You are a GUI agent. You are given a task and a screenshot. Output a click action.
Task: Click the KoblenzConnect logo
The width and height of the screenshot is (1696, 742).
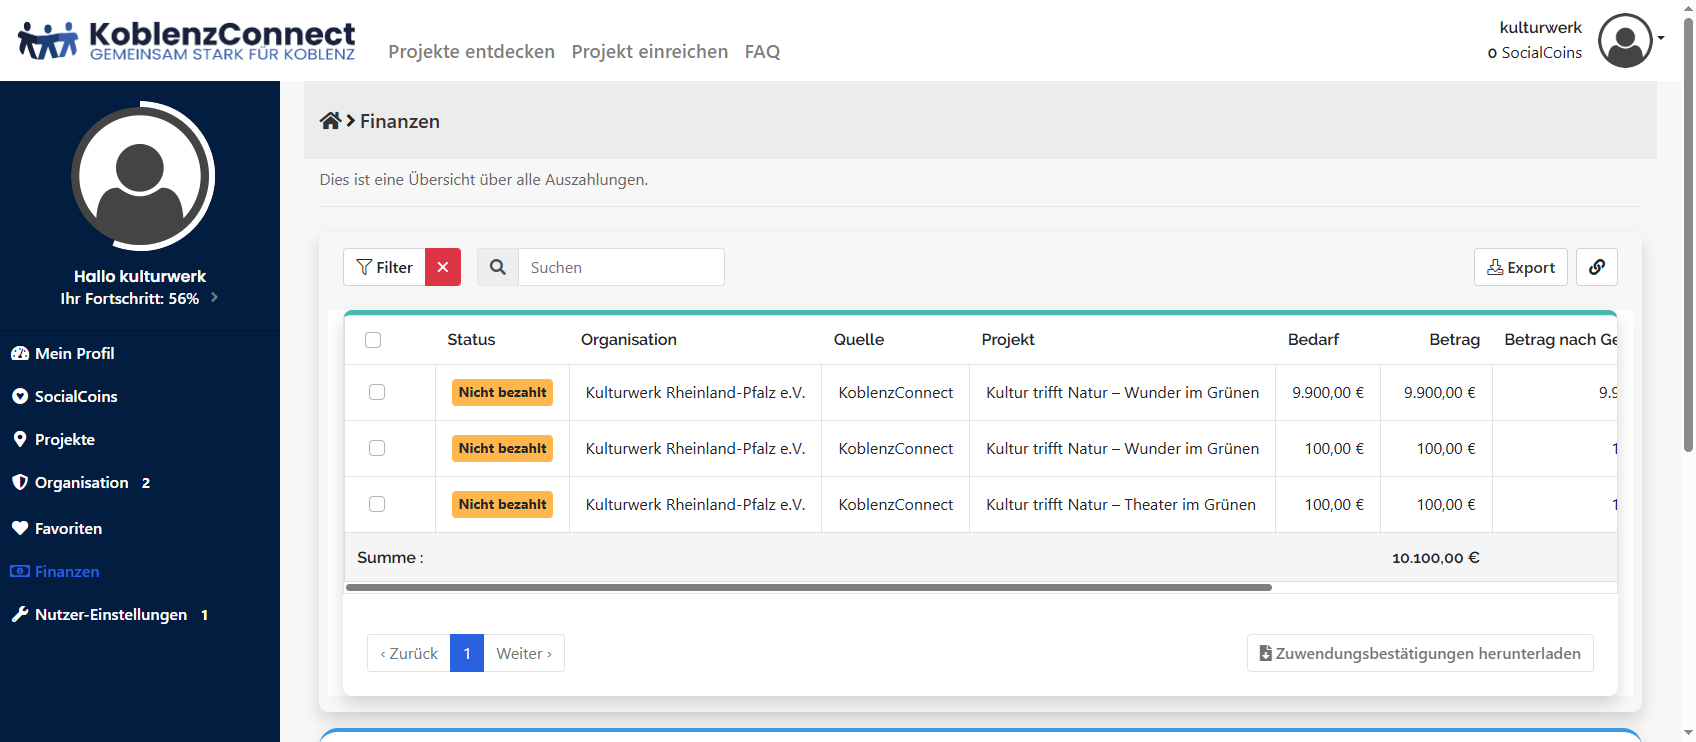[187, 41]
